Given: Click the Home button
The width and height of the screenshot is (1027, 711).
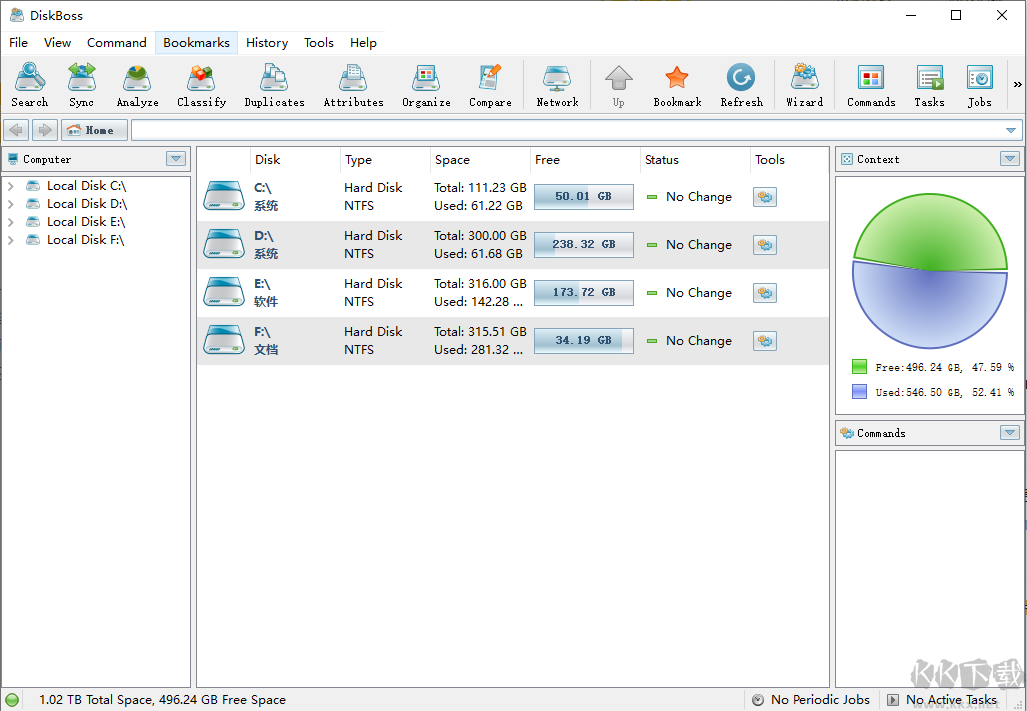Looking at the screenshot, I should 94,130.
